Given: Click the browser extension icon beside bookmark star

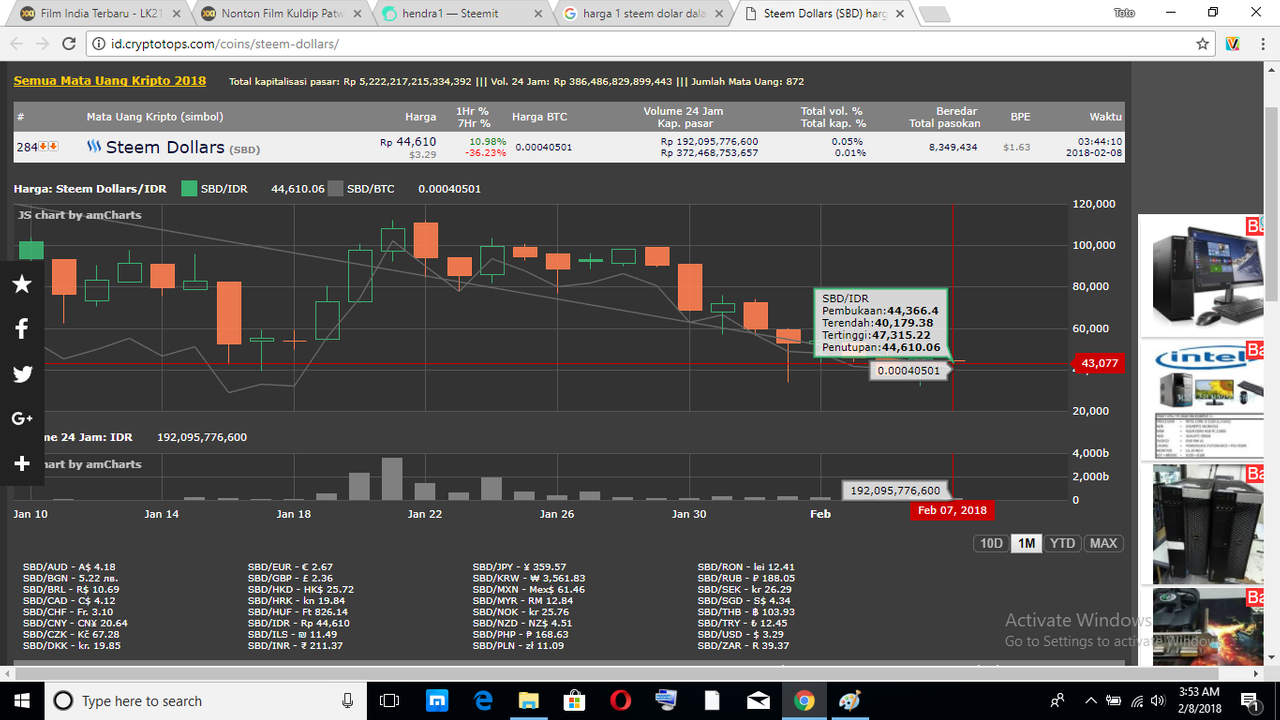Looking at the screenshot, I should pos(1233,44).
